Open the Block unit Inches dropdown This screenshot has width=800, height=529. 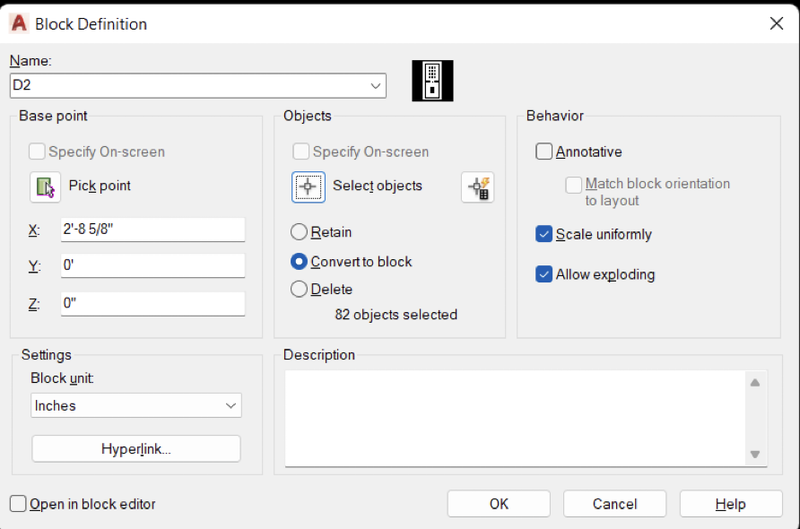(136, 406)
